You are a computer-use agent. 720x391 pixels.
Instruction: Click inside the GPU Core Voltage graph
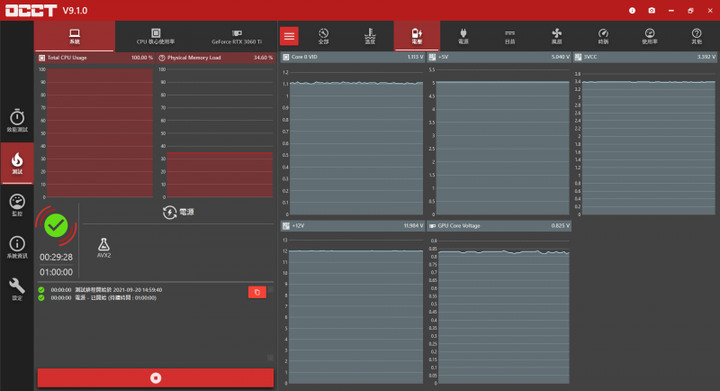click(504, 311)
